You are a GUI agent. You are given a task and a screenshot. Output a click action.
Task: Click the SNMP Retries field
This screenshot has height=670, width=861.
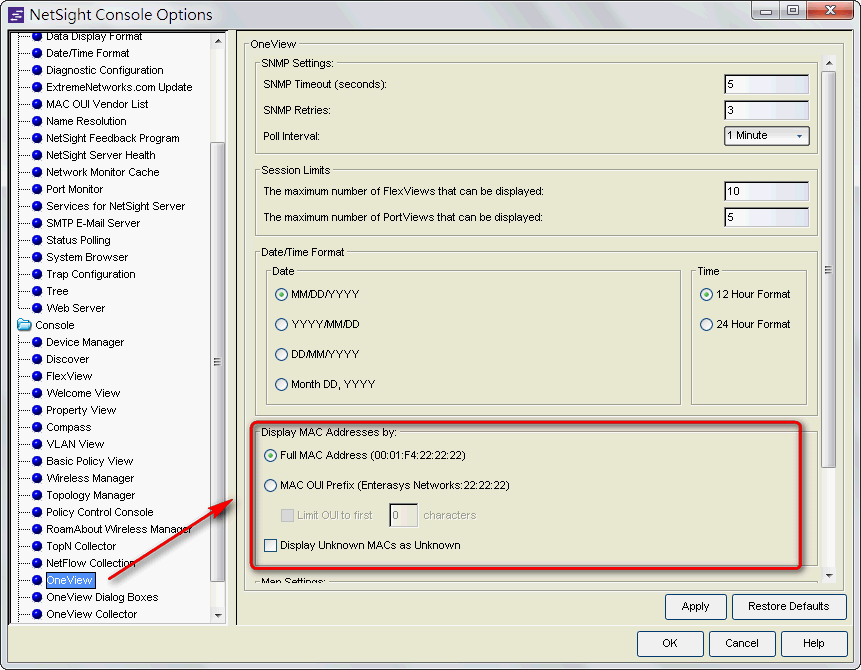(x=767, y=110)
